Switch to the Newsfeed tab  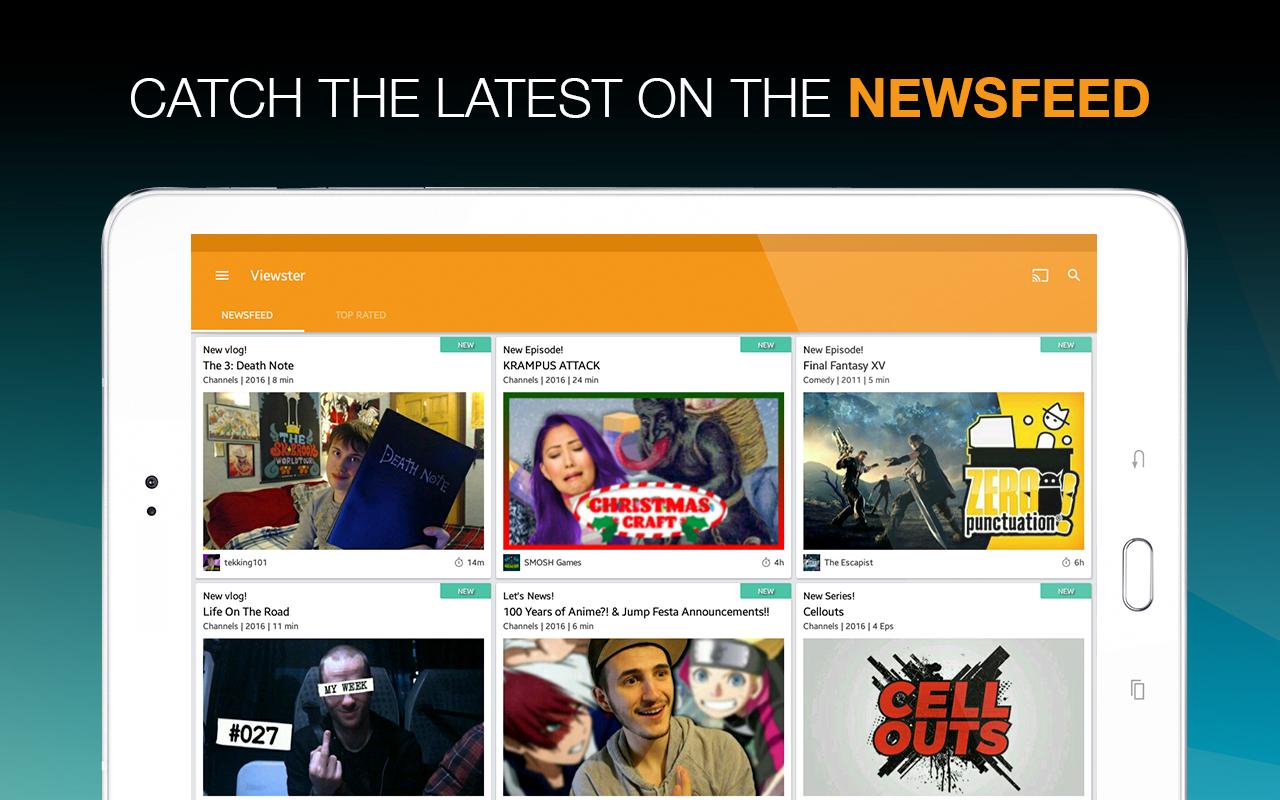click(x=247, y=315)
